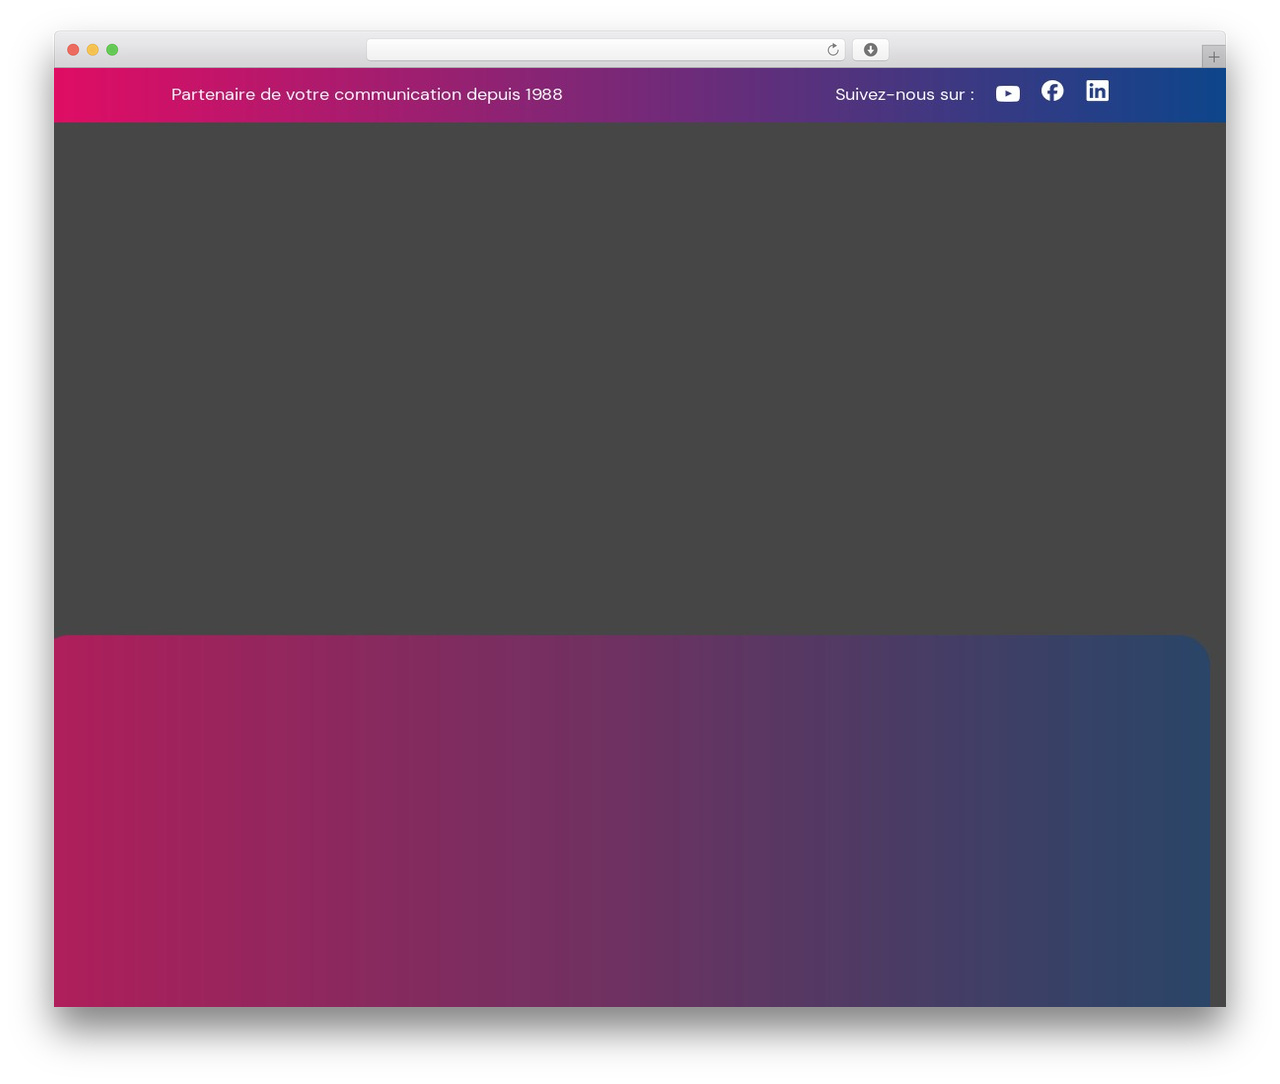Focus the browser address bar

[x=605, y=50]
